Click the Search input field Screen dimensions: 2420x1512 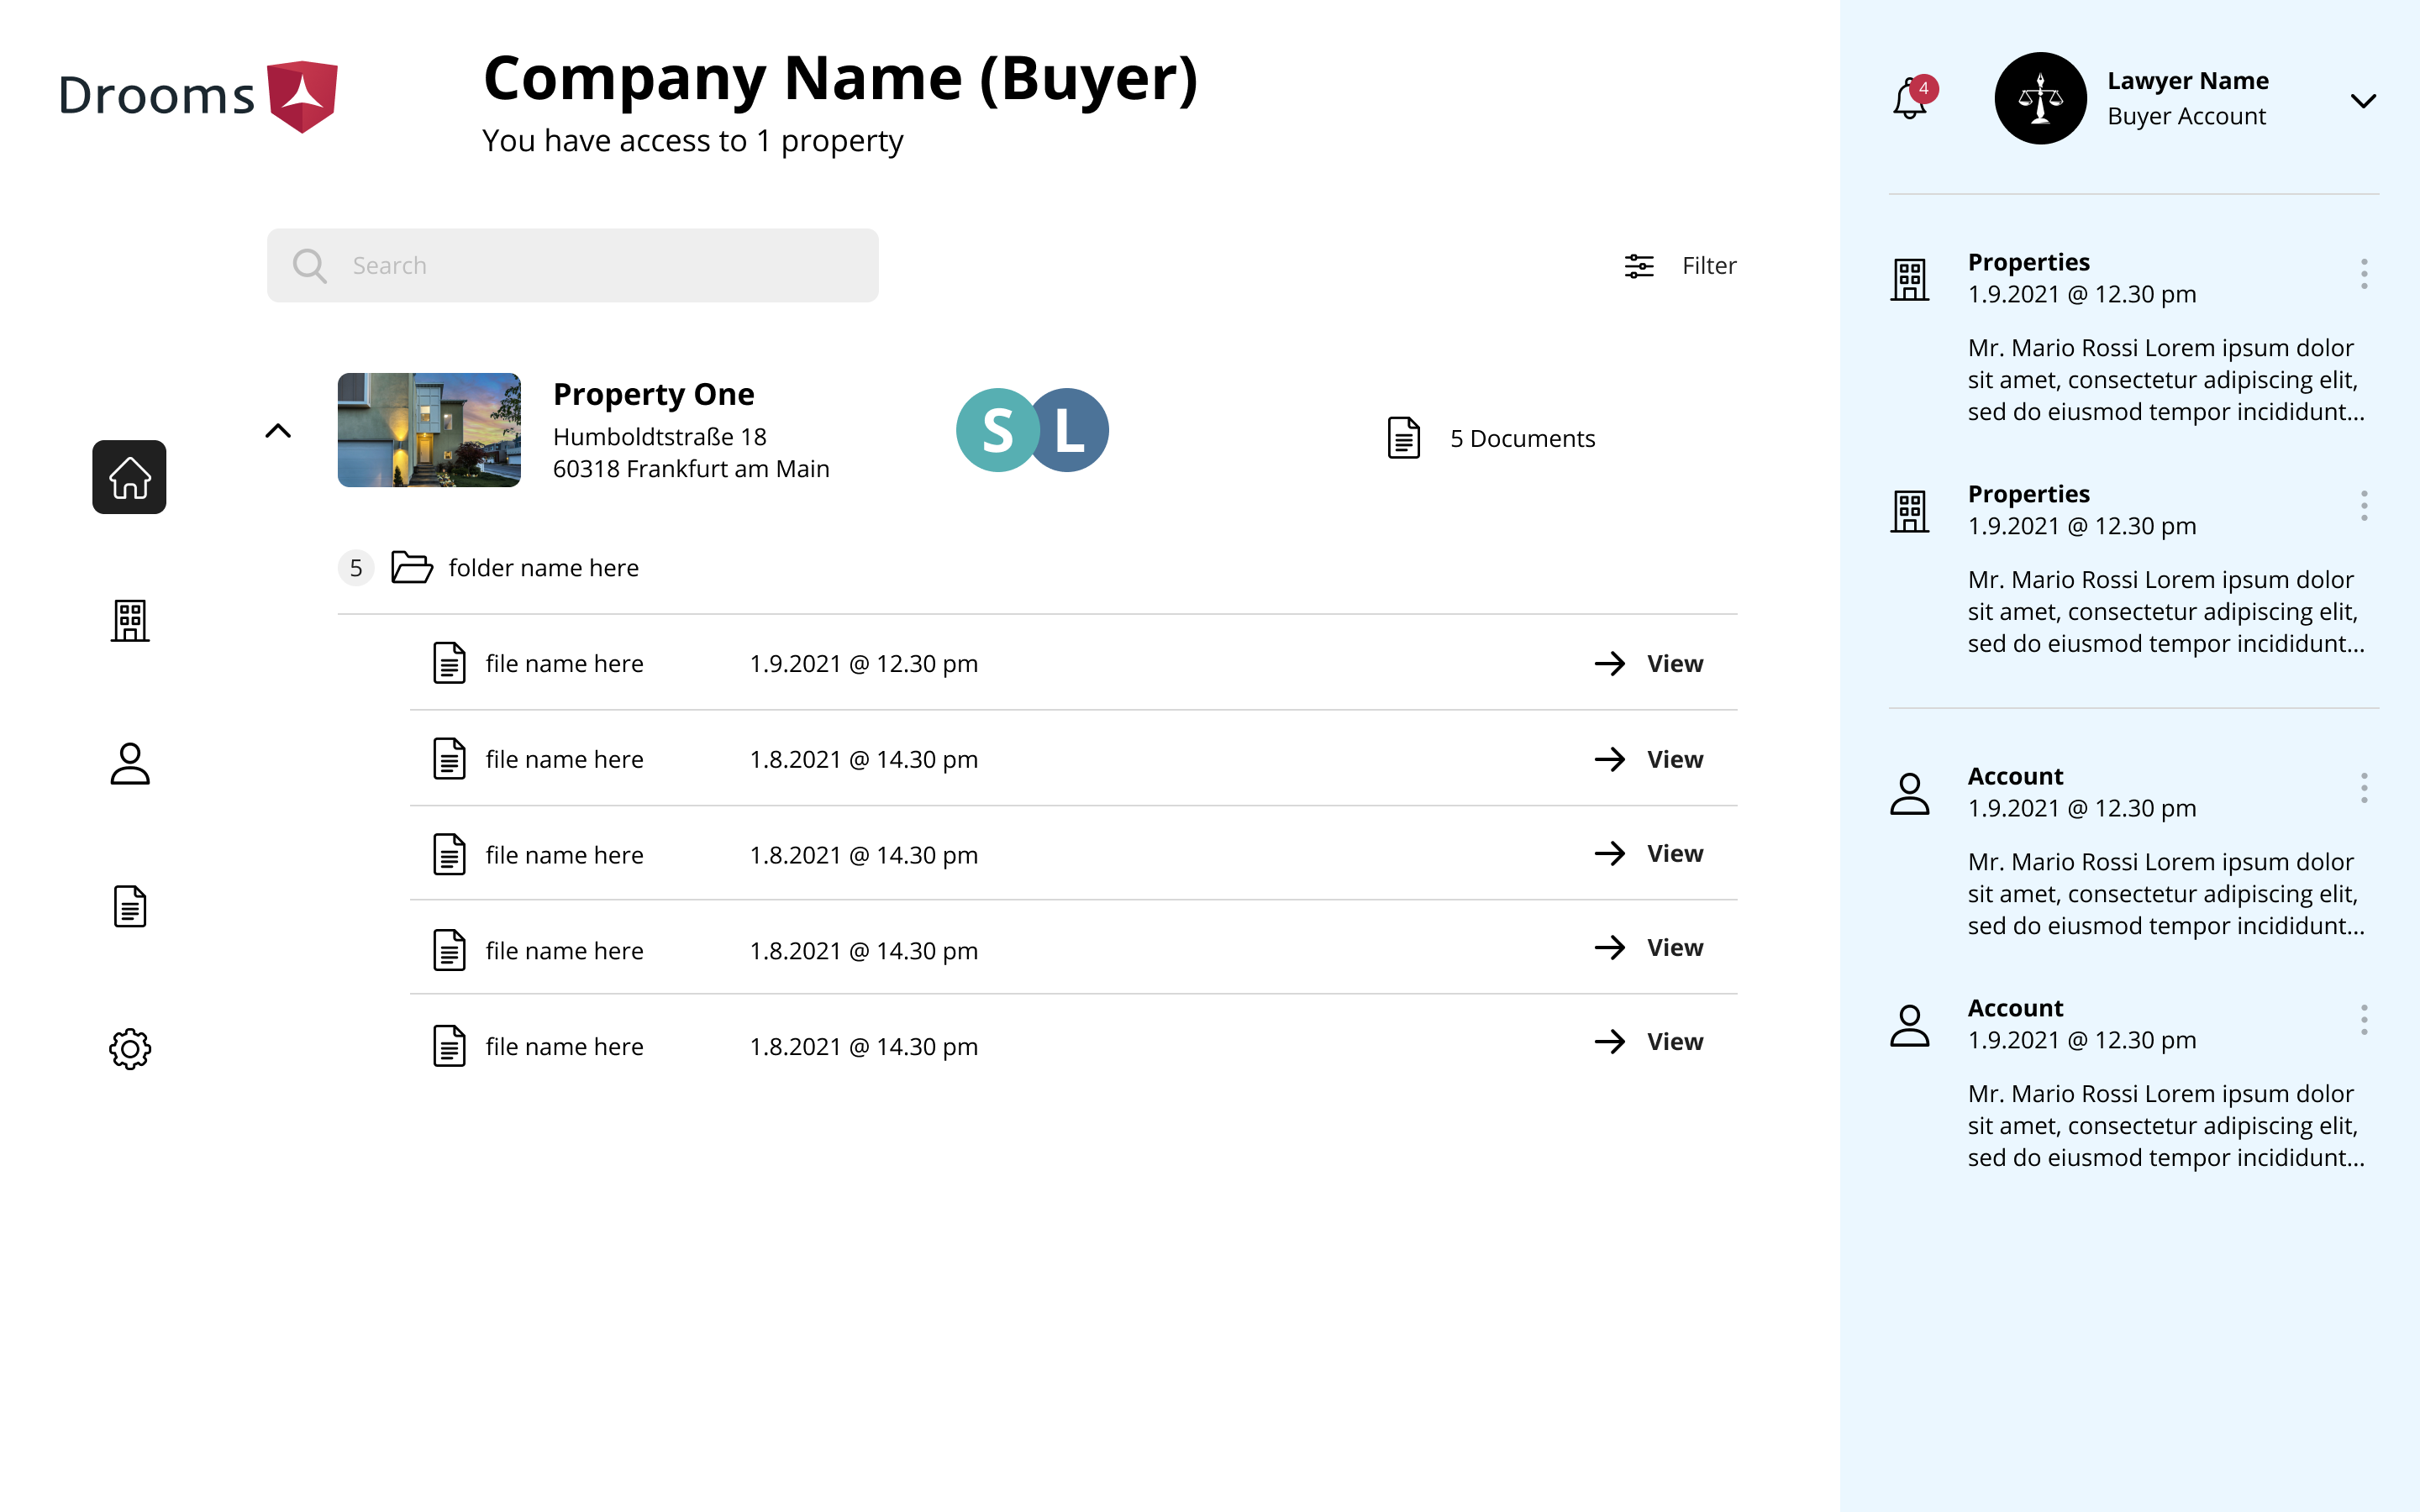point(572,265)
